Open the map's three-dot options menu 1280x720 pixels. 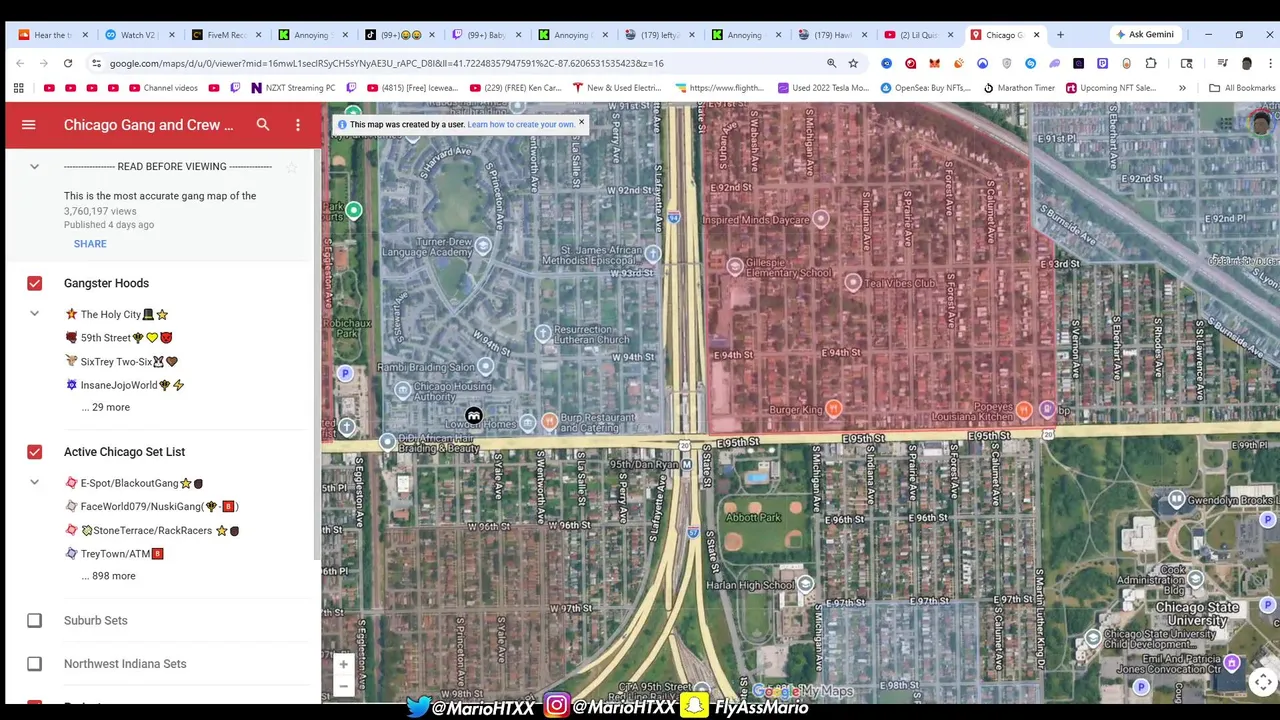click(x=297, y=125)
